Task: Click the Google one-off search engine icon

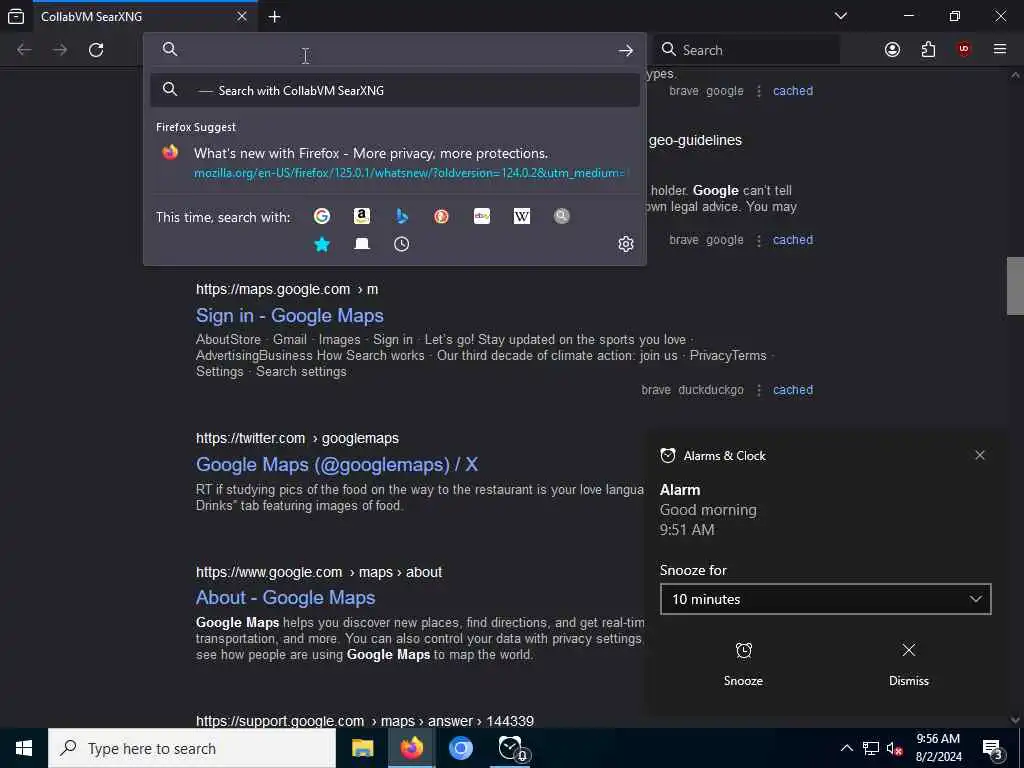Action: pyautogui.click(x=322, y=216)
